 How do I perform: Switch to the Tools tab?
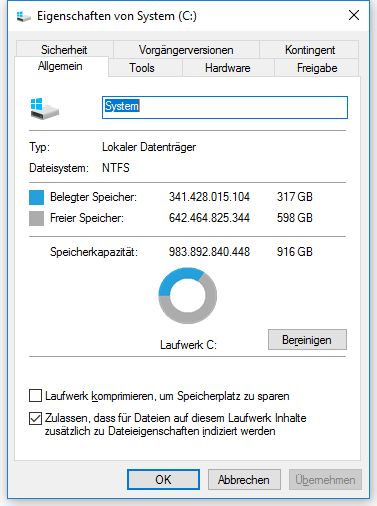click(142, 68)
